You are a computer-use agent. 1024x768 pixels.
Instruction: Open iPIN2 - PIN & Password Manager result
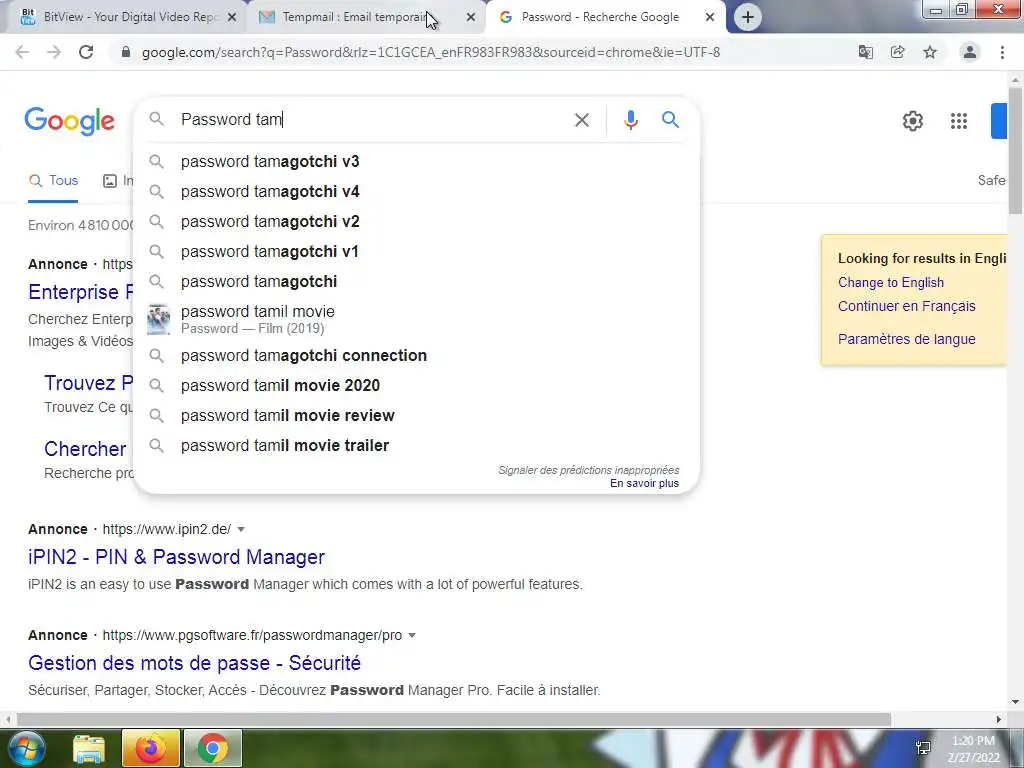pyautogui.click(x=176, y=557)
